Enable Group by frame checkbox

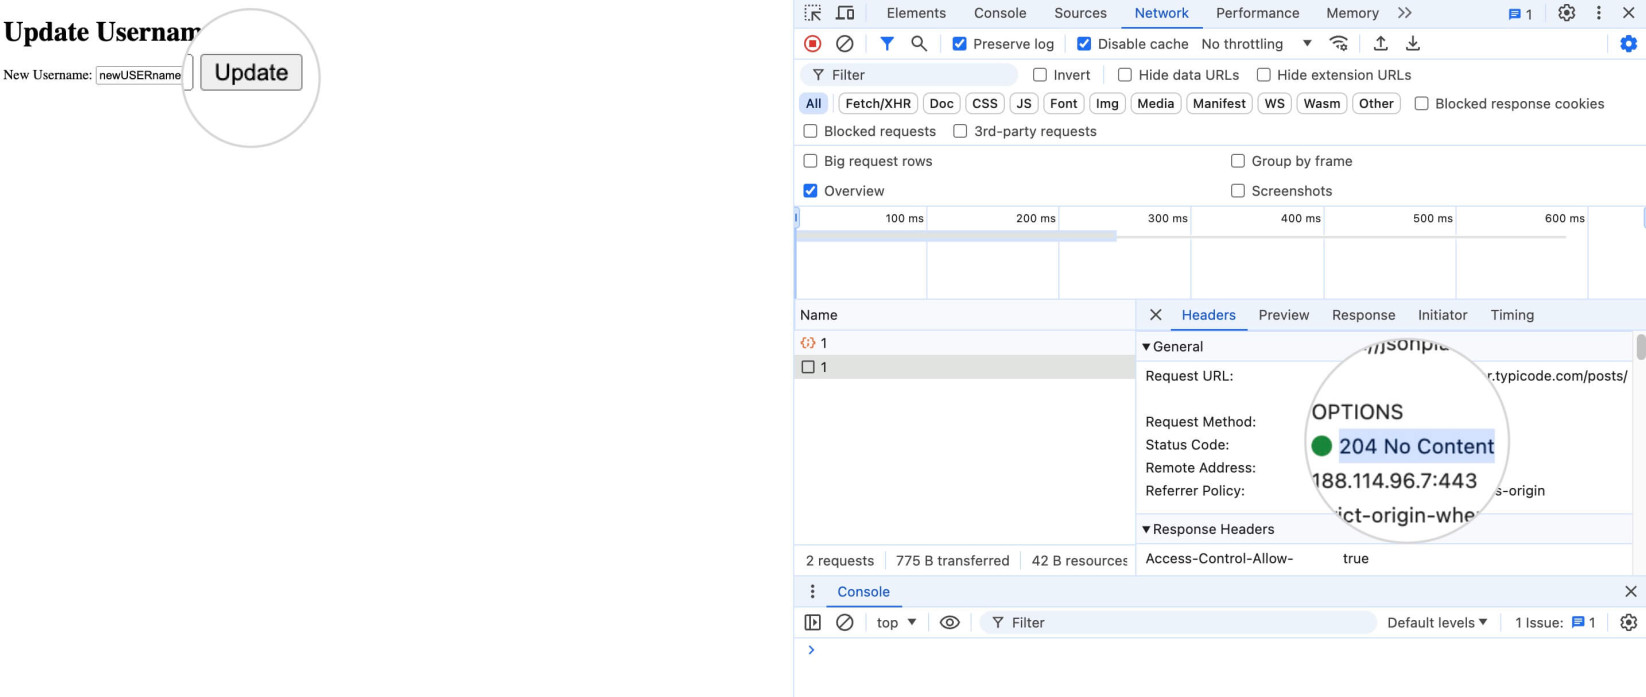1238,161
